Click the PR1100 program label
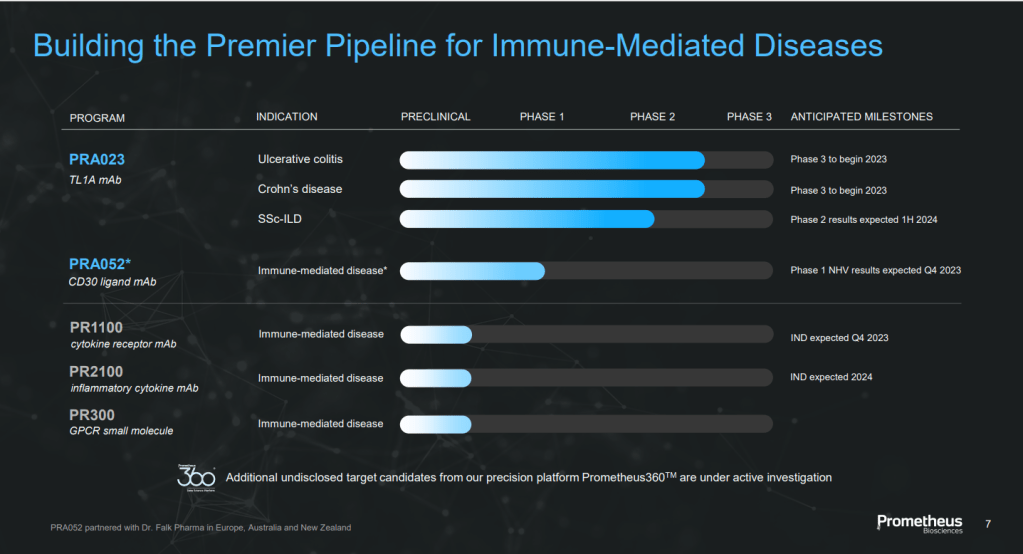 (97, 327)
